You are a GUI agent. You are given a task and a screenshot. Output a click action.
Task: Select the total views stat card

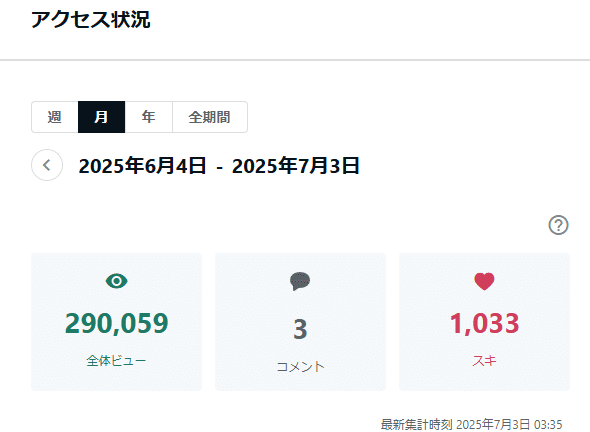[117, 322]
